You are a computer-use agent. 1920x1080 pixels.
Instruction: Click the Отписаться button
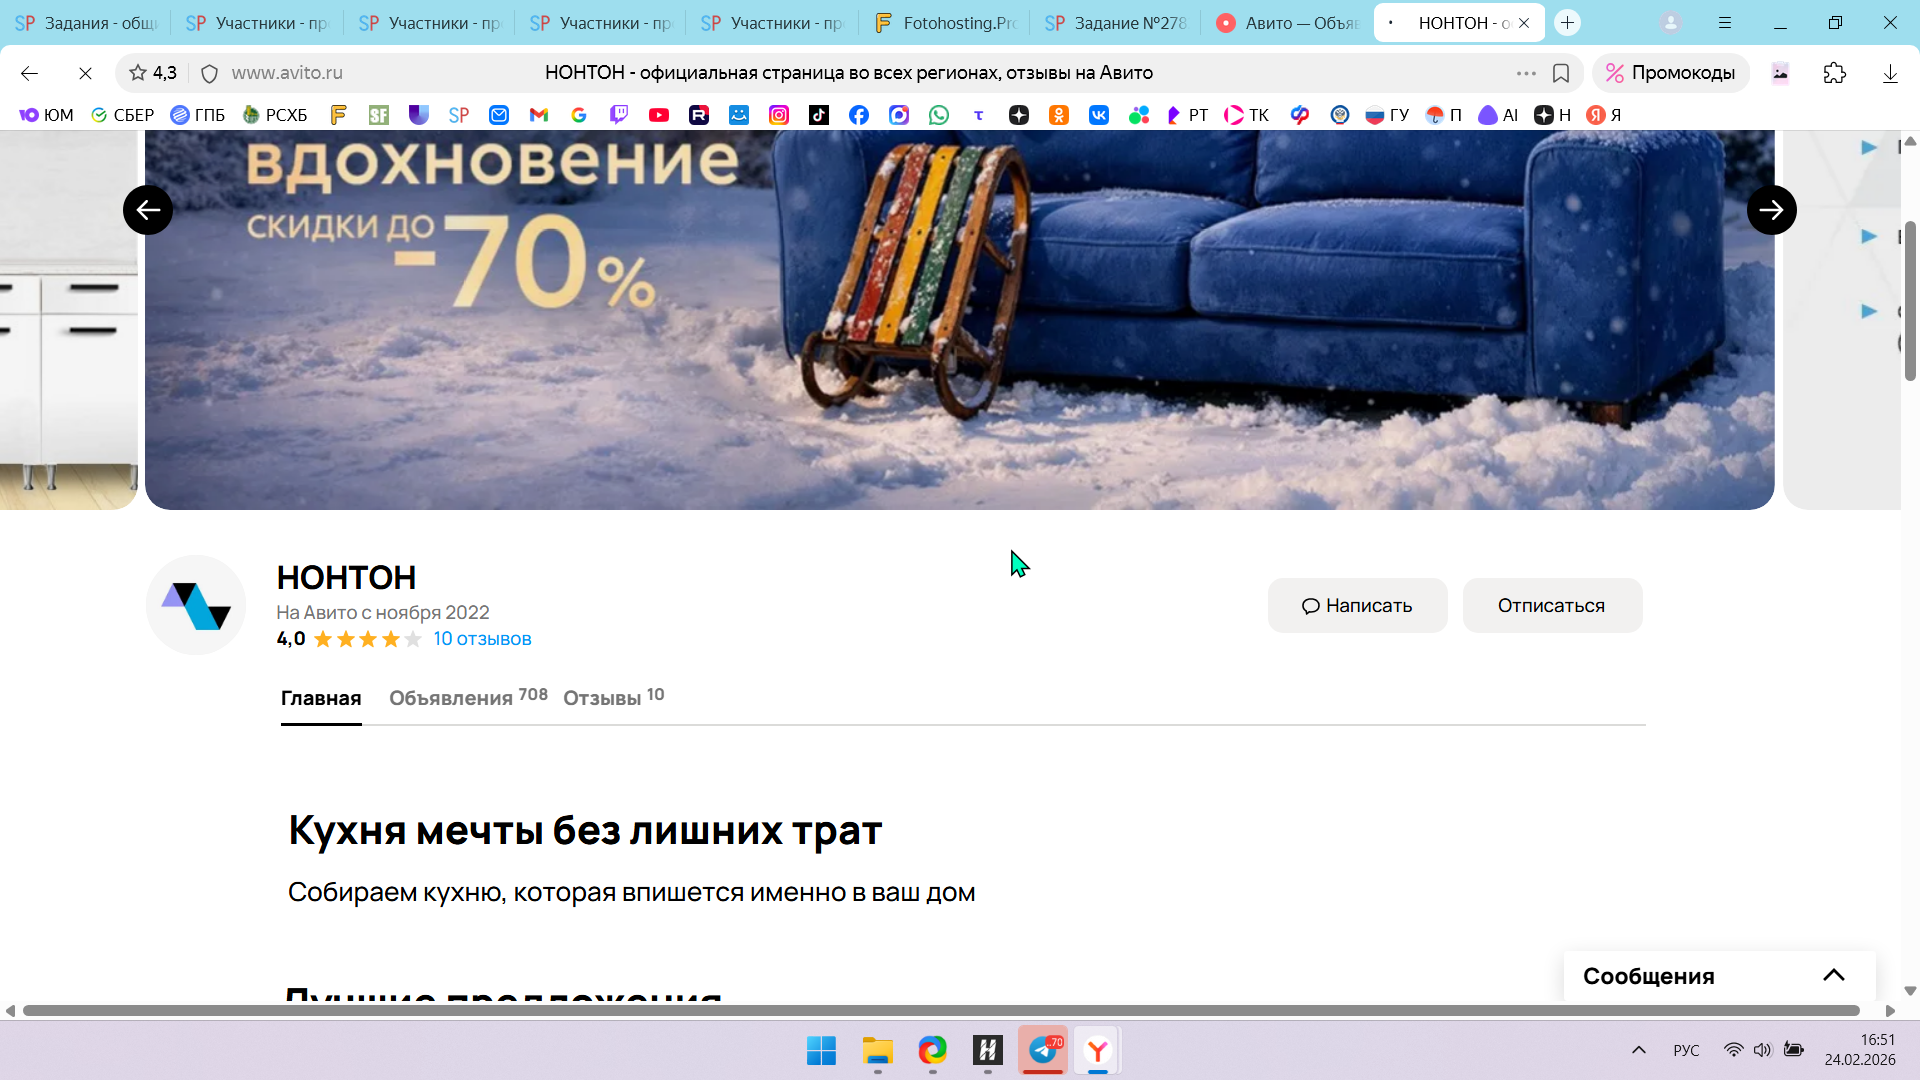coord(1551,605)
